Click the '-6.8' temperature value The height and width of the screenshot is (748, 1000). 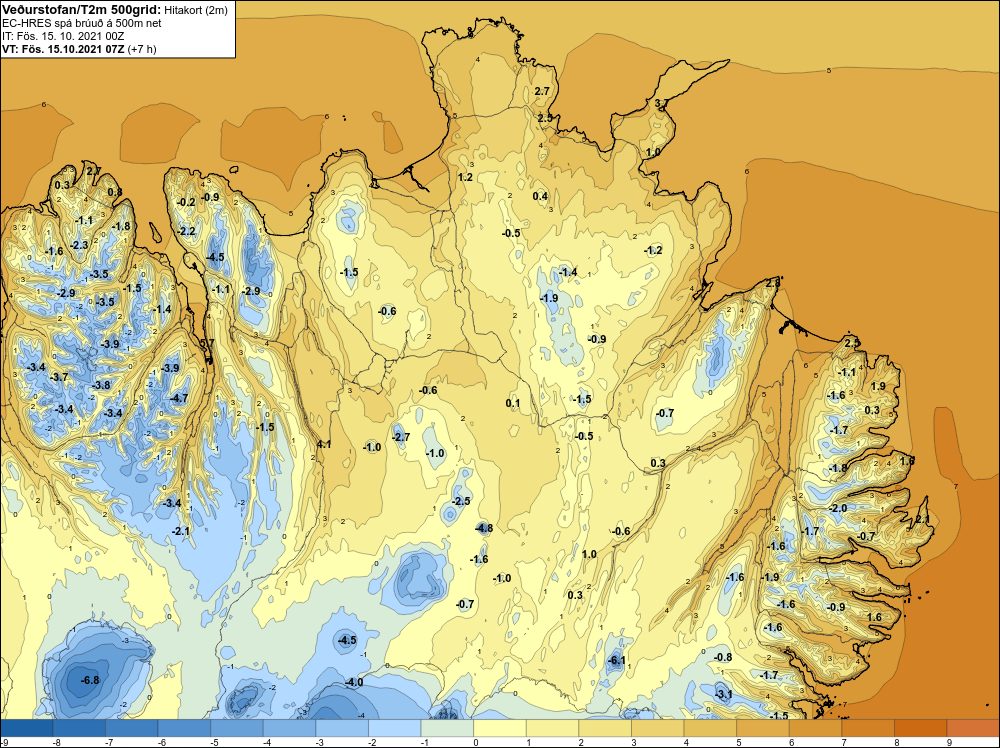(x=91, y=680)
